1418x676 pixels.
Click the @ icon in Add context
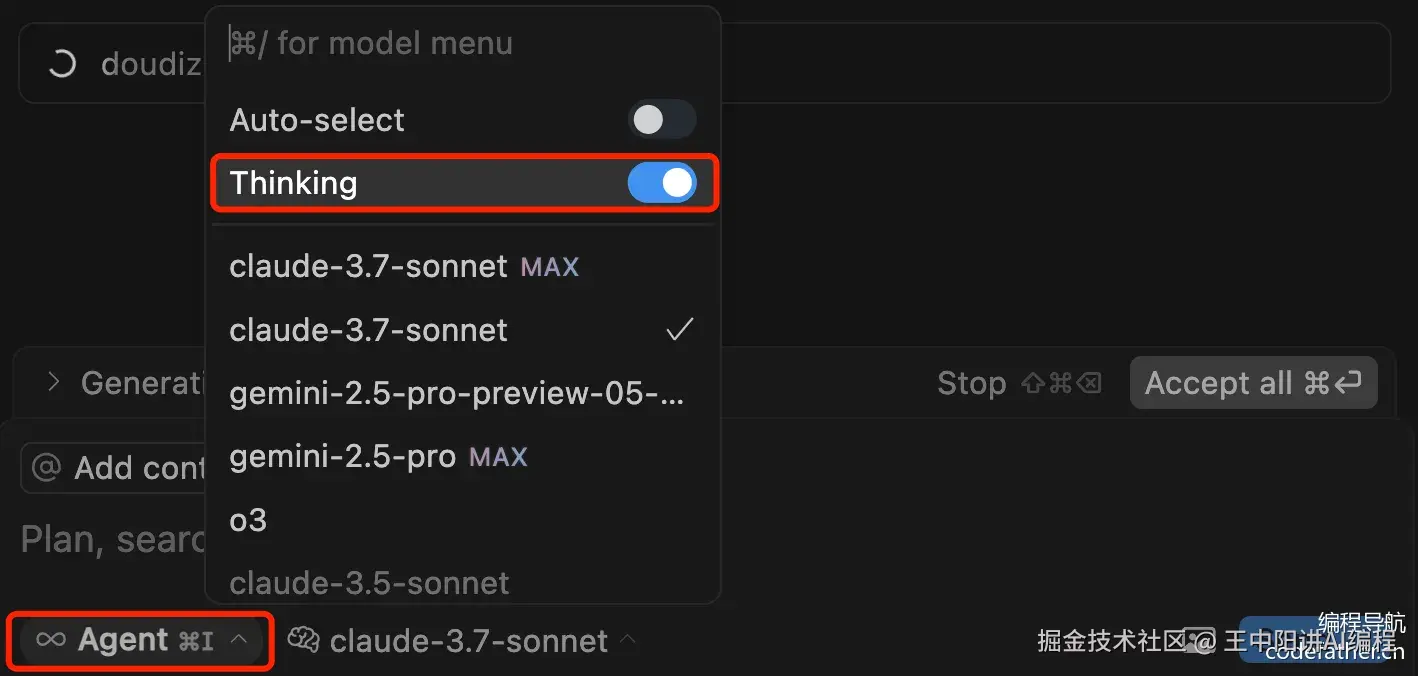(x=46, y=467)
